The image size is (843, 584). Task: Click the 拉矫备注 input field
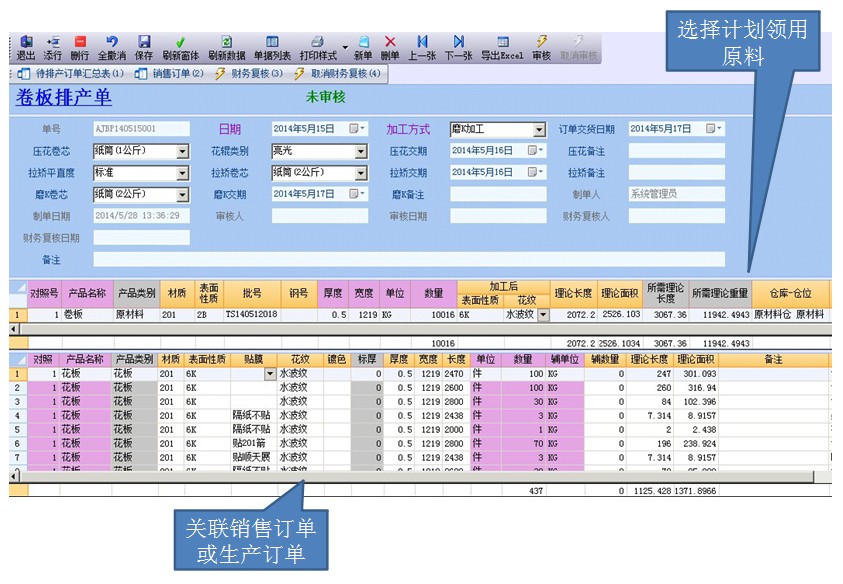[x=677, y=172]
